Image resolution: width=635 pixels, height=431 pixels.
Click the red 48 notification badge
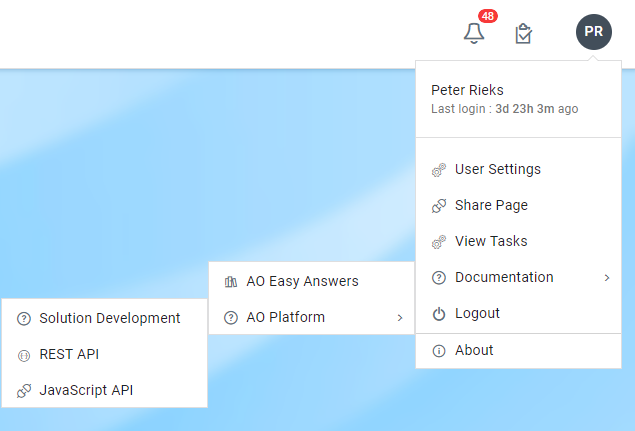[x=488, y=16]
